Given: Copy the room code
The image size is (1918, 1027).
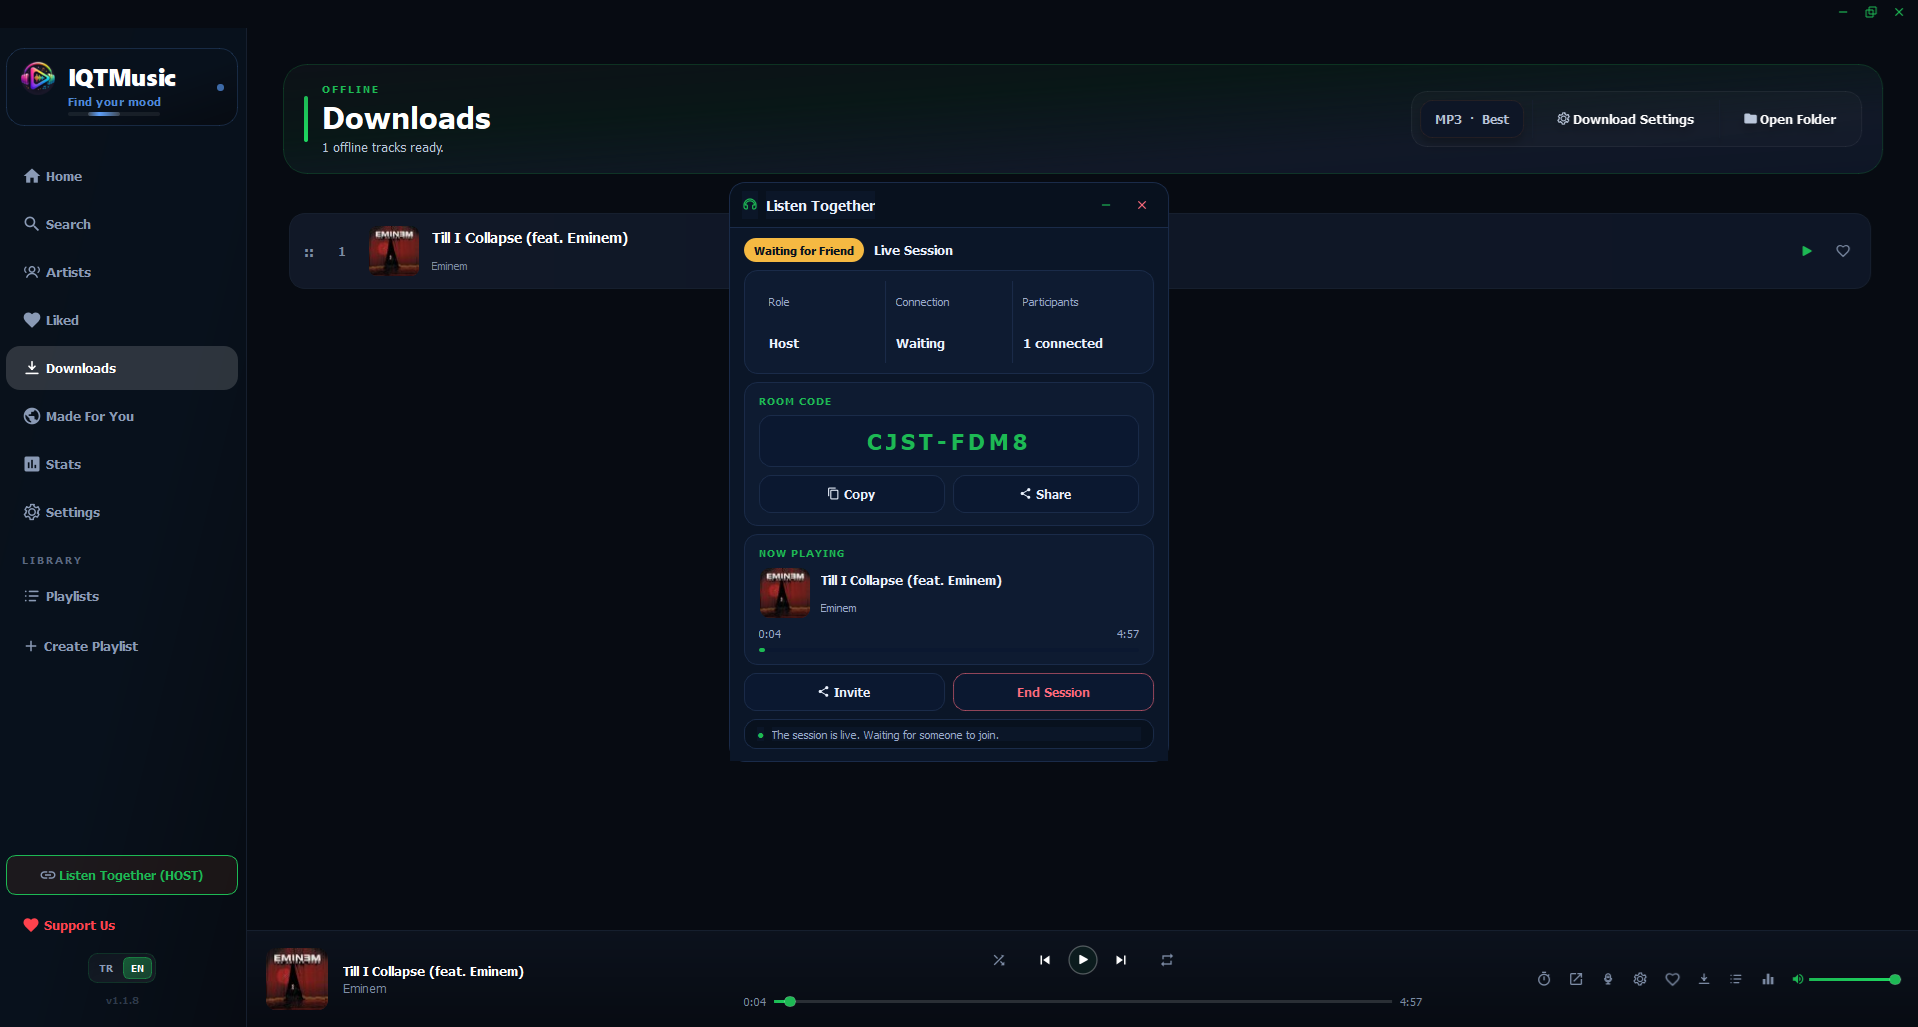Looking at the screenshot, I should click(x=851, y=494).
